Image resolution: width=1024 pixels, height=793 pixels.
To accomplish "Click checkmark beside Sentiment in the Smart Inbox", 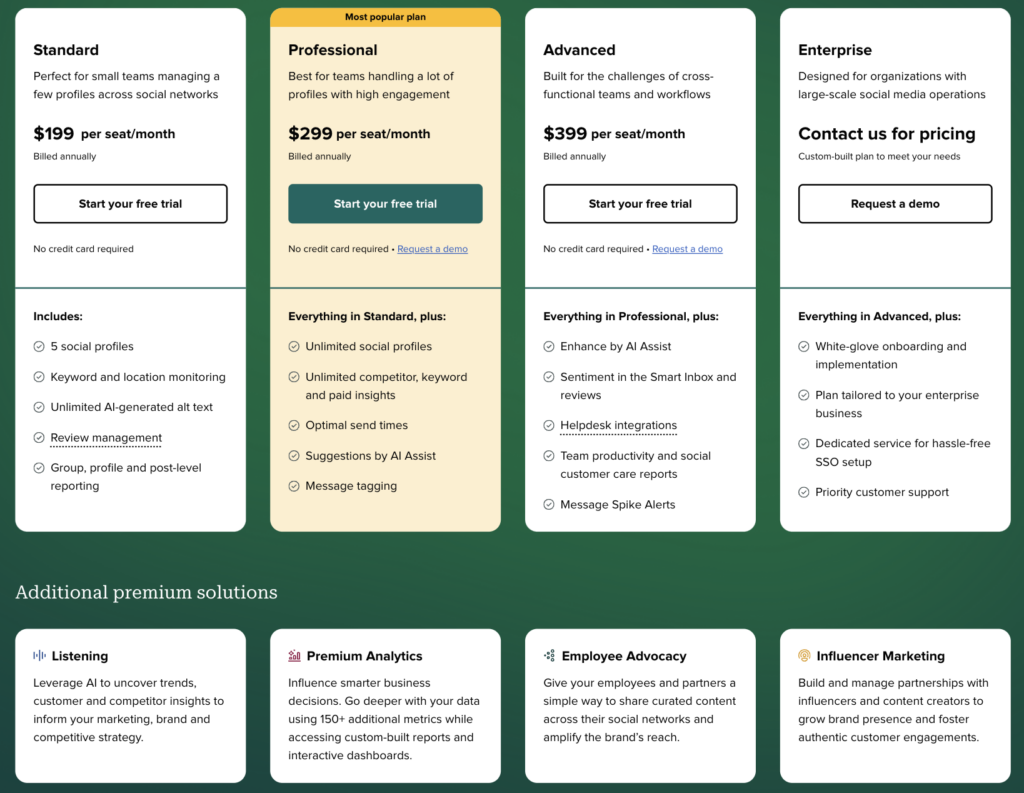I will [549, 377].
